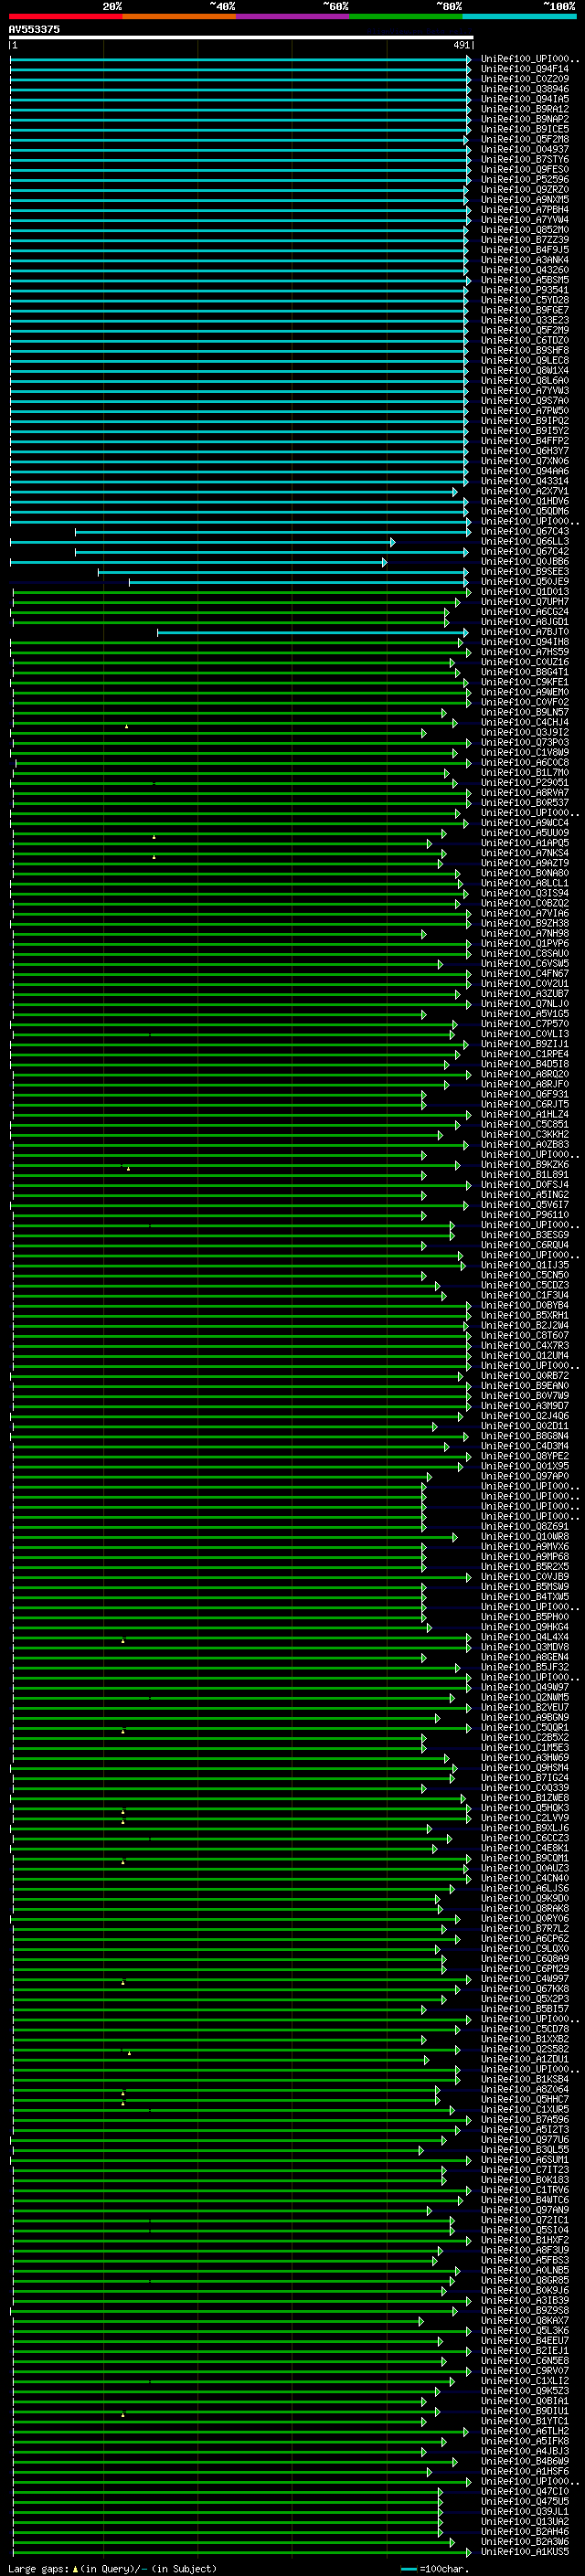Click hit UniRef100_A5BSM5
Image resolution: width=585 pixels, height=2576 pixels.
[524, 280]
